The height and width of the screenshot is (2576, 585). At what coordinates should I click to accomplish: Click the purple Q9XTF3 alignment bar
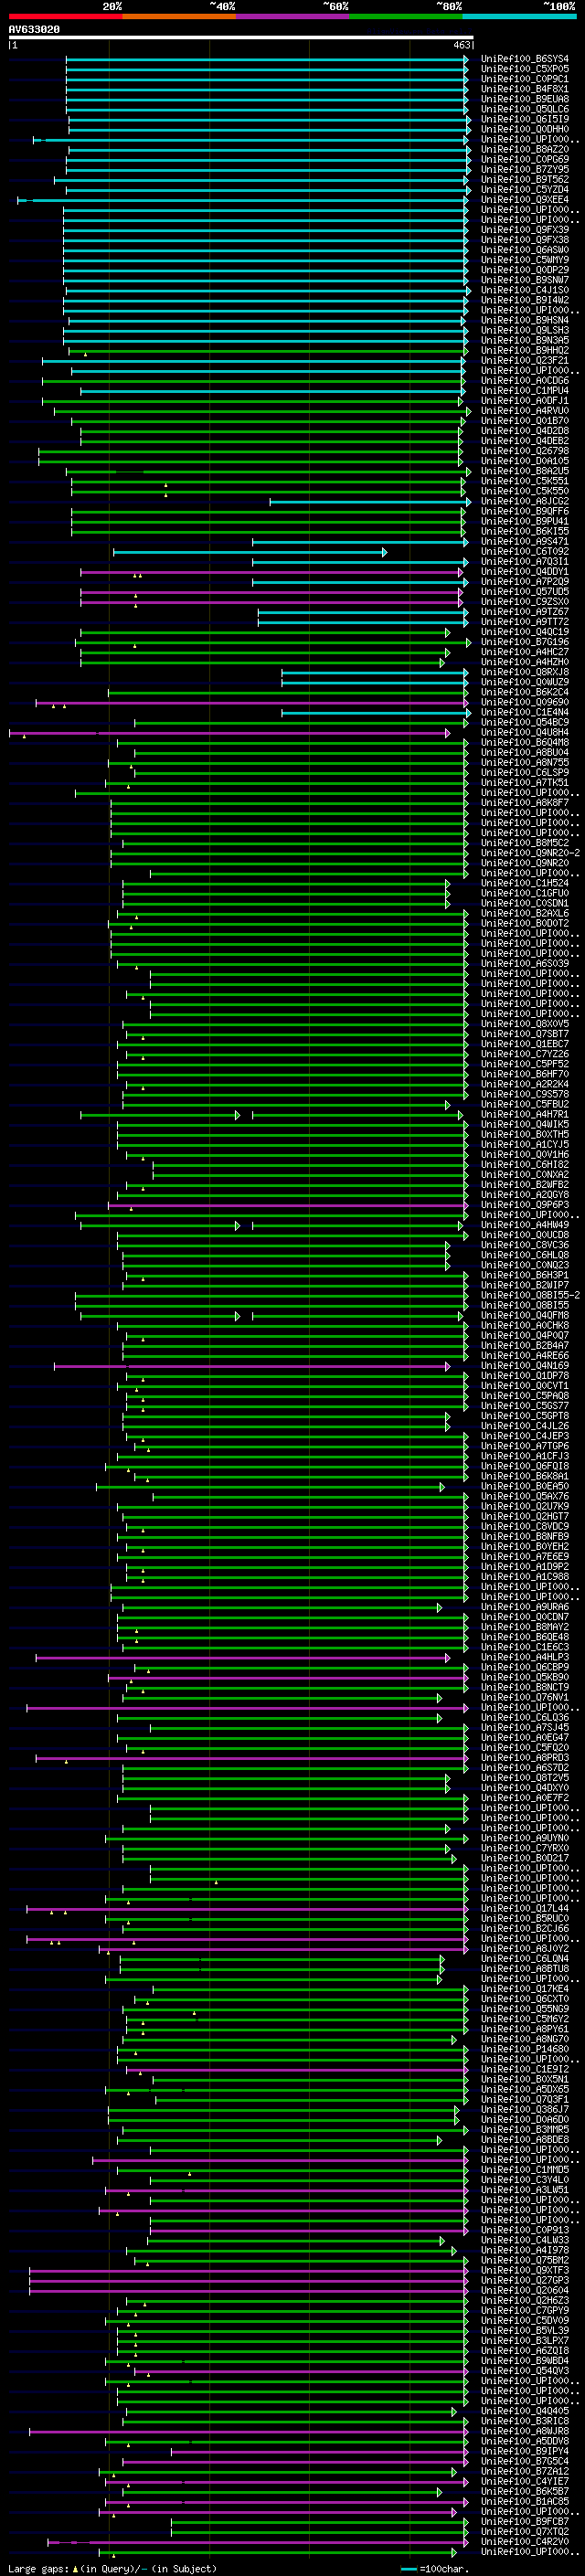pyautogui.click(x=249, y=2271)
